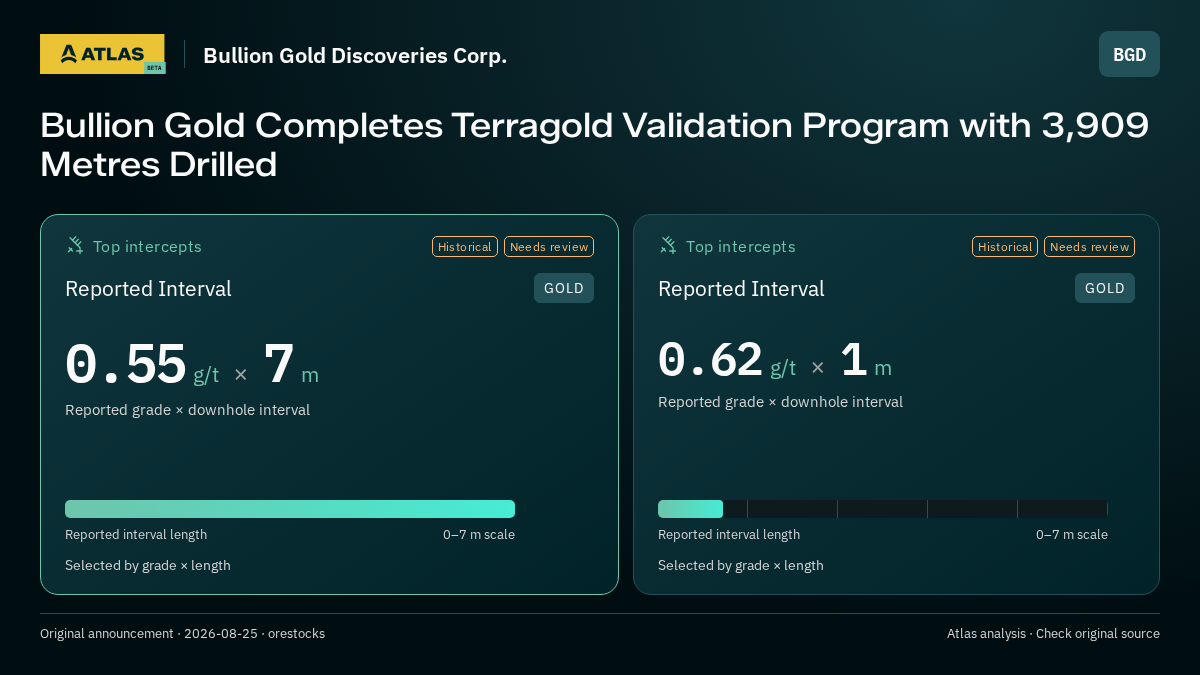Click the 0–7 m scale label in the 1 m card
Viewport: 1200px width, 675px height.
pyautogui.click(x=1072, y=535)
